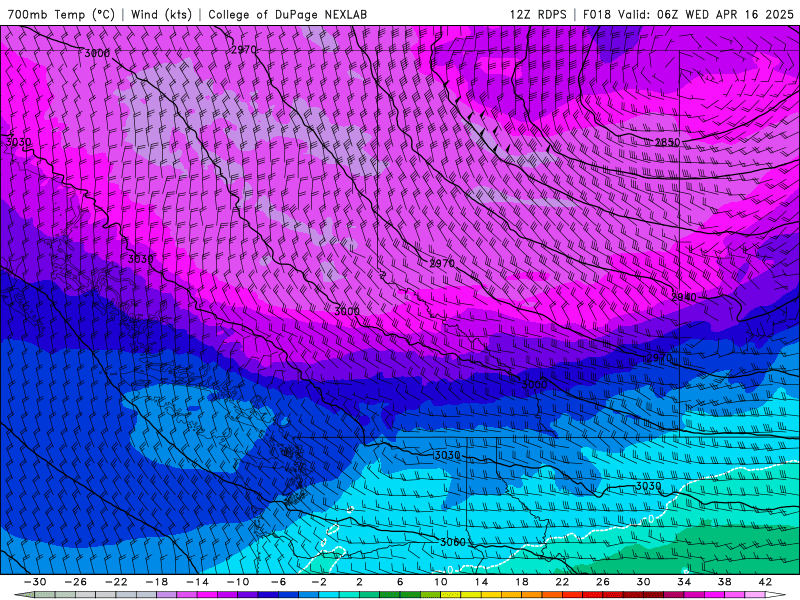800x600 pixels.
Task: Click the 10 color scale label
Action: (440, 582)
